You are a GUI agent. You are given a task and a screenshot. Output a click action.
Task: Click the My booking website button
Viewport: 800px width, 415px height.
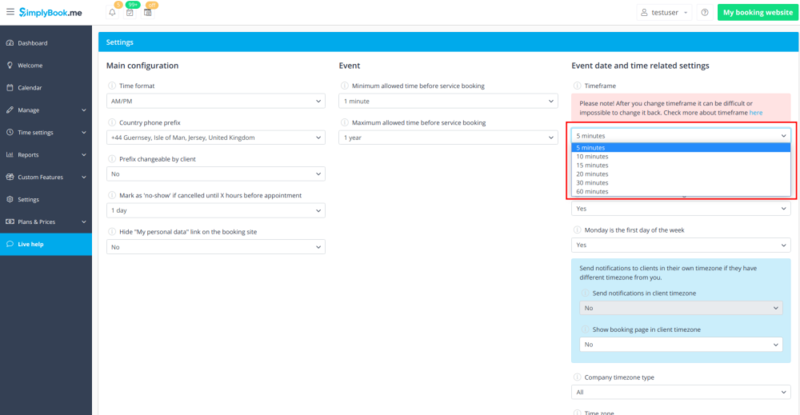(x=756, y=13)
